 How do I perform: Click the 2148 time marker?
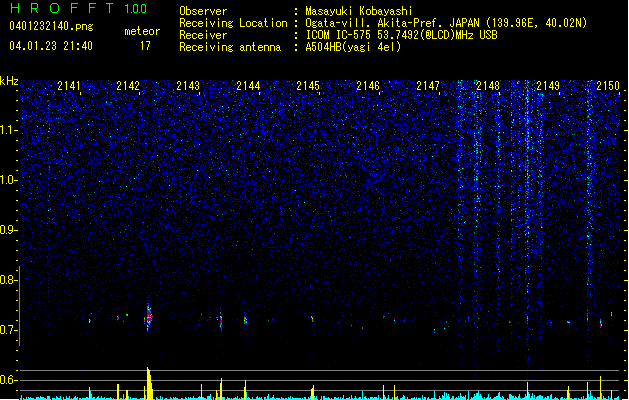pyautogui.click(x=488, y=86)
